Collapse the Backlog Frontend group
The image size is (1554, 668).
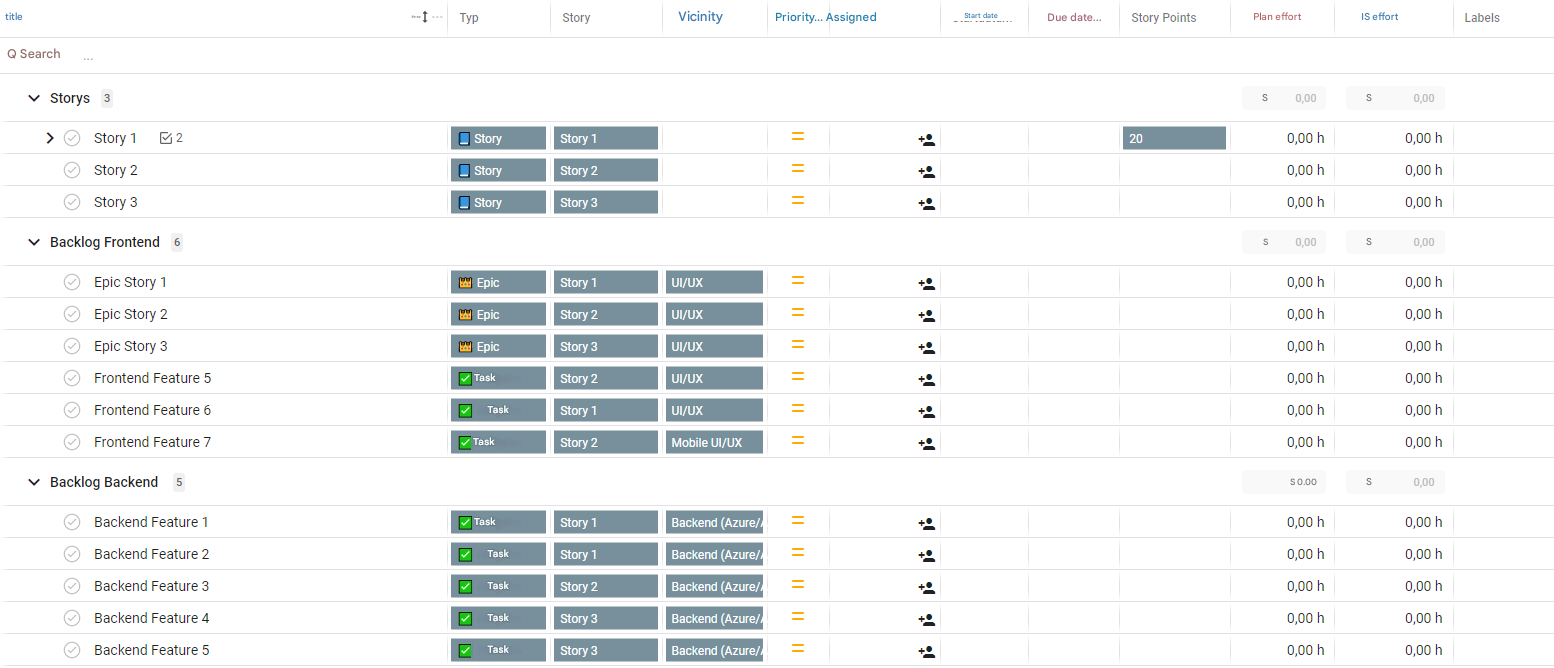34,242
